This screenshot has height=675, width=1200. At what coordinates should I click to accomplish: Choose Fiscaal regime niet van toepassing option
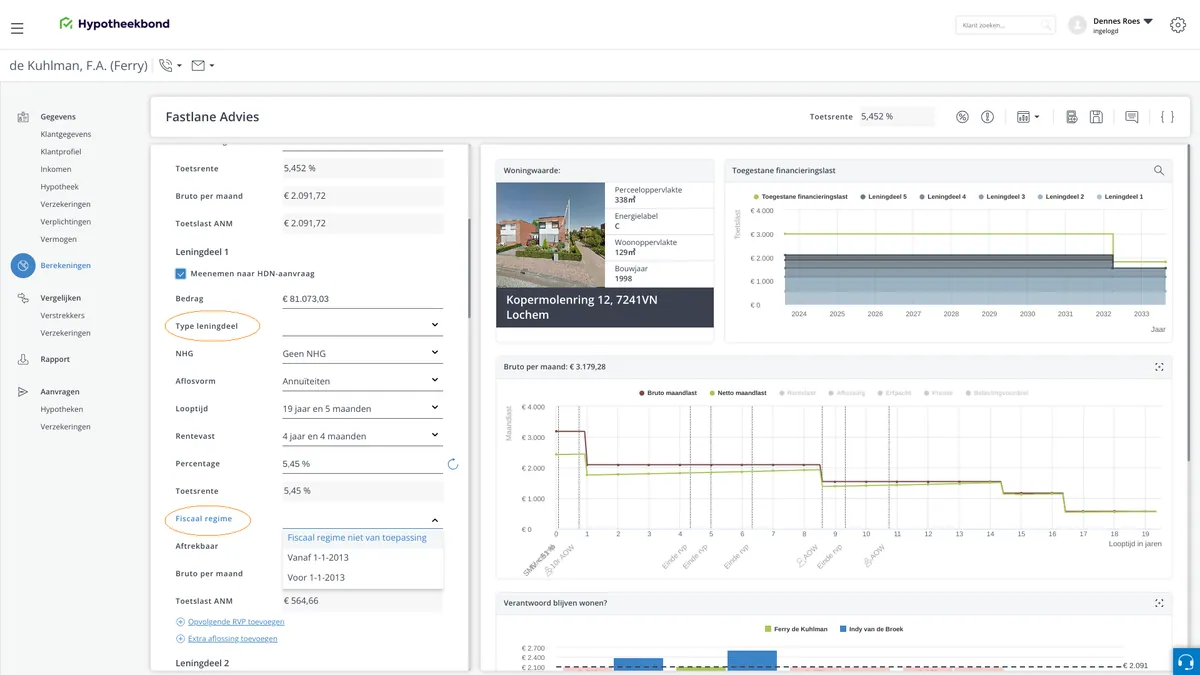363,538
